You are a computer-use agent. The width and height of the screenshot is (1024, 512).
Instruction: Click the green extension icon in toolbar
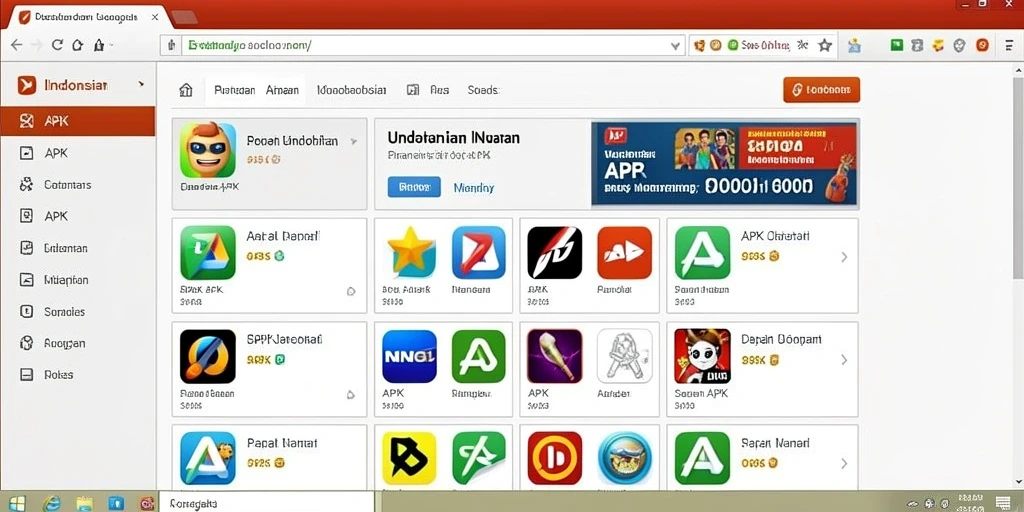click(x=897, y=44)
